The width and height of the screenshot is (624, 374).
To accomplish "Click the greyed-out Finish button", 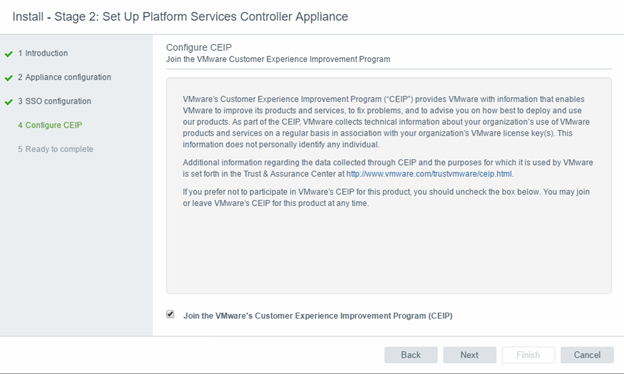I will 528,355.
